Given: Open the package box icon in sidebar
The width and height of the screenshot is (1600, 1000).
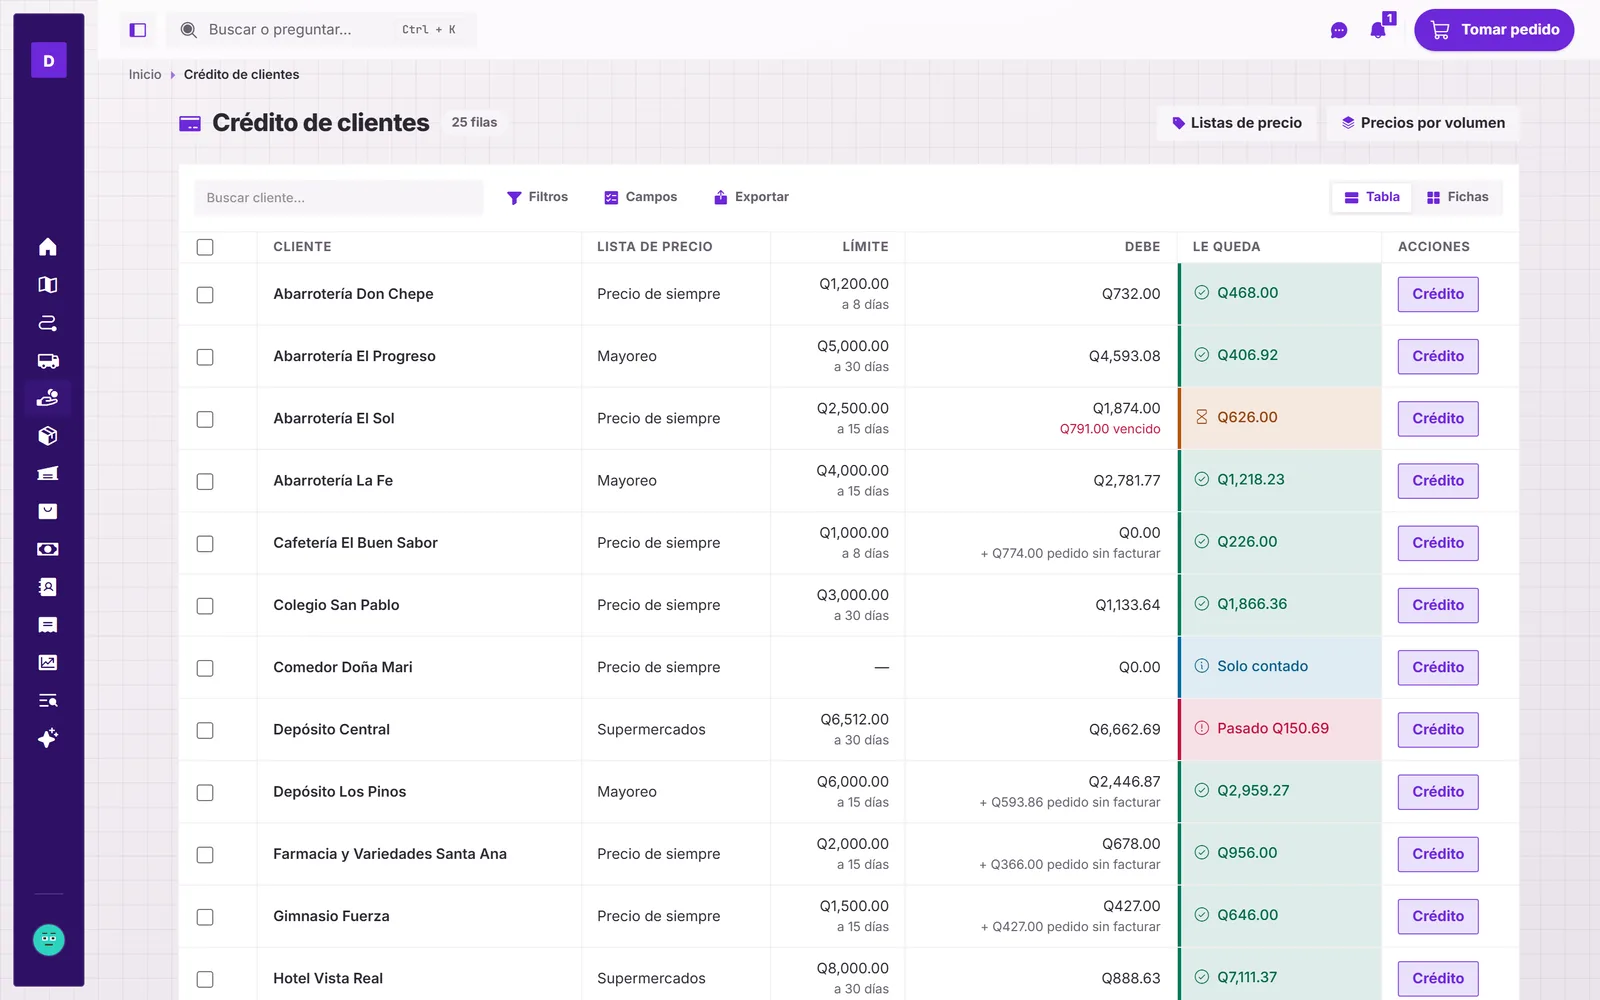Looking at the screenshot, I should (x=48, y=436).
